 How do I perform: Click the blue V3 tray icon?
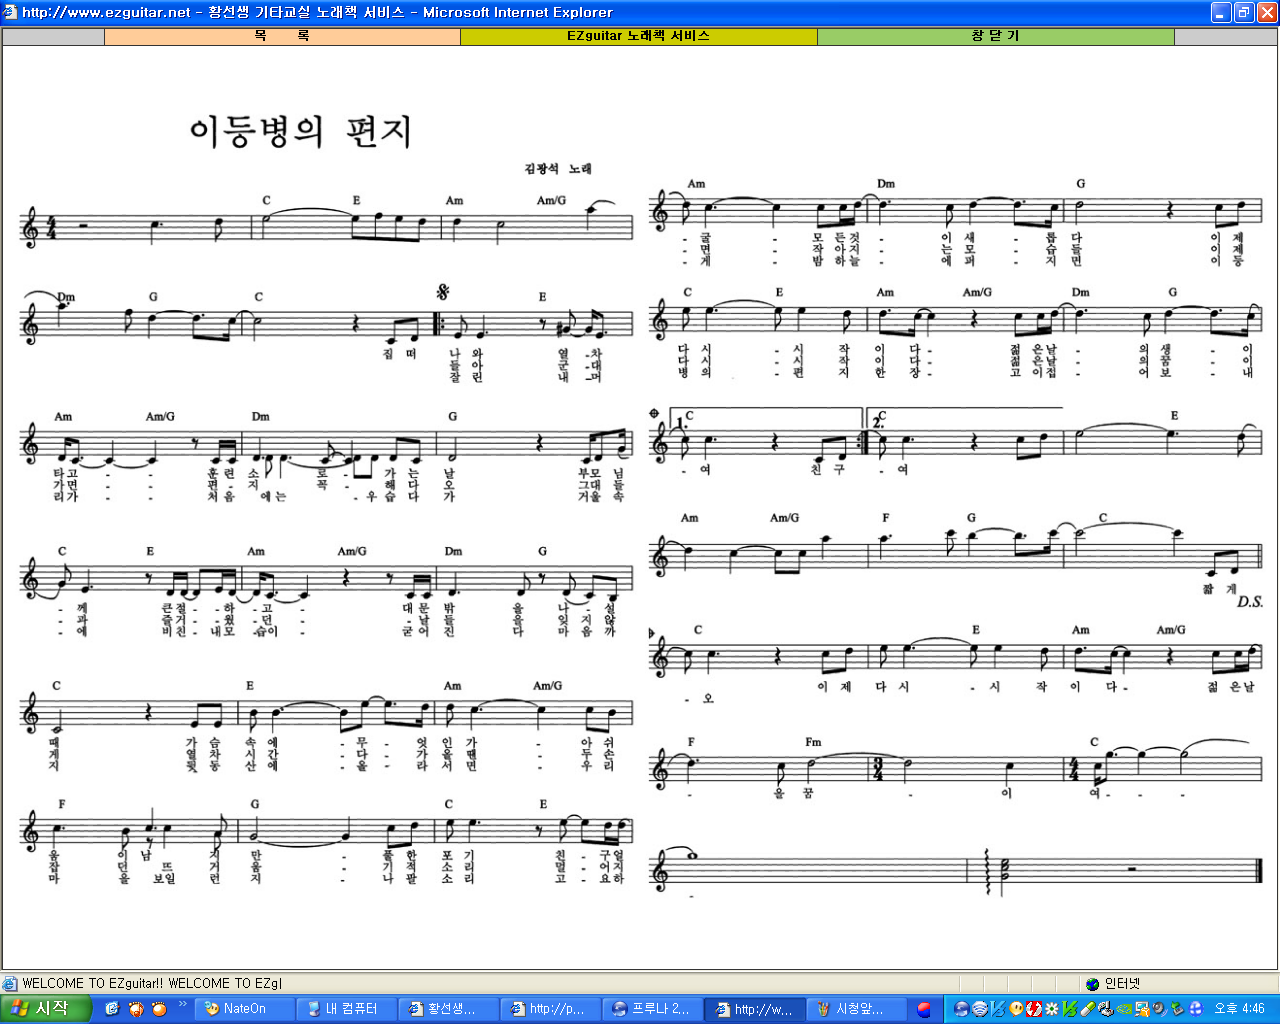[x=998, y=1009]
